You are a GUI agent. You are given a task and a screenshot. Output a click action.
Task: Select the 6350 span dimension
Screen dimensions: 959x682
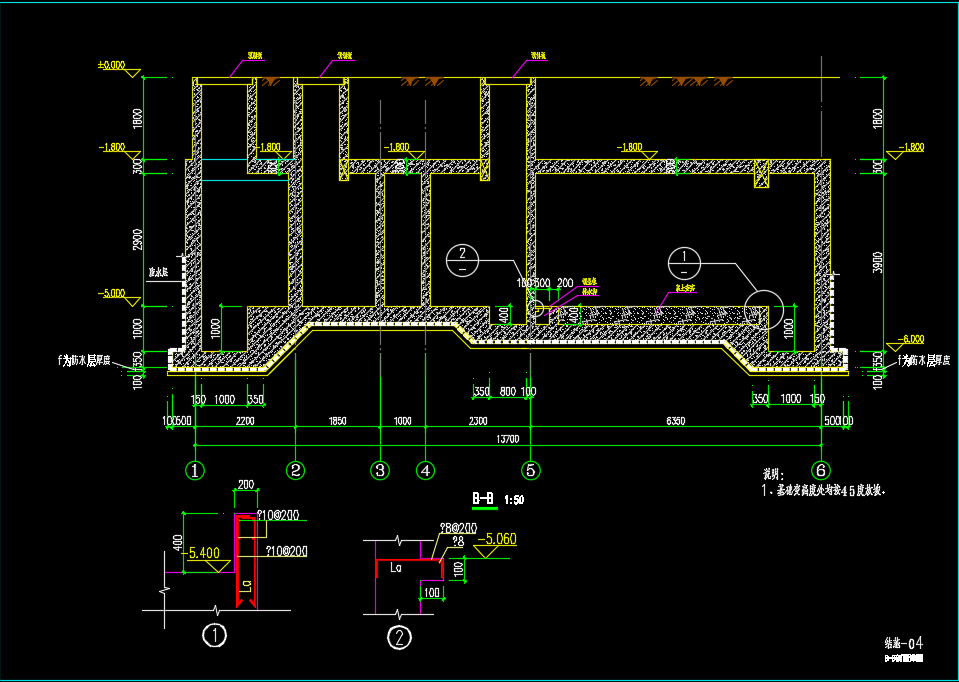(675, 421)
